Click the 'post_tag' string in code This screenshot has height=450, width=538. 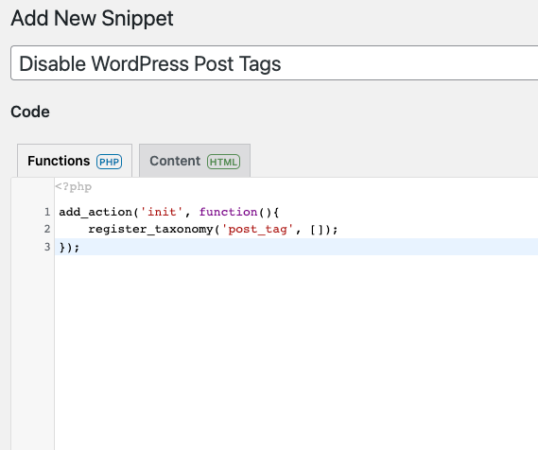pos(257,229)
